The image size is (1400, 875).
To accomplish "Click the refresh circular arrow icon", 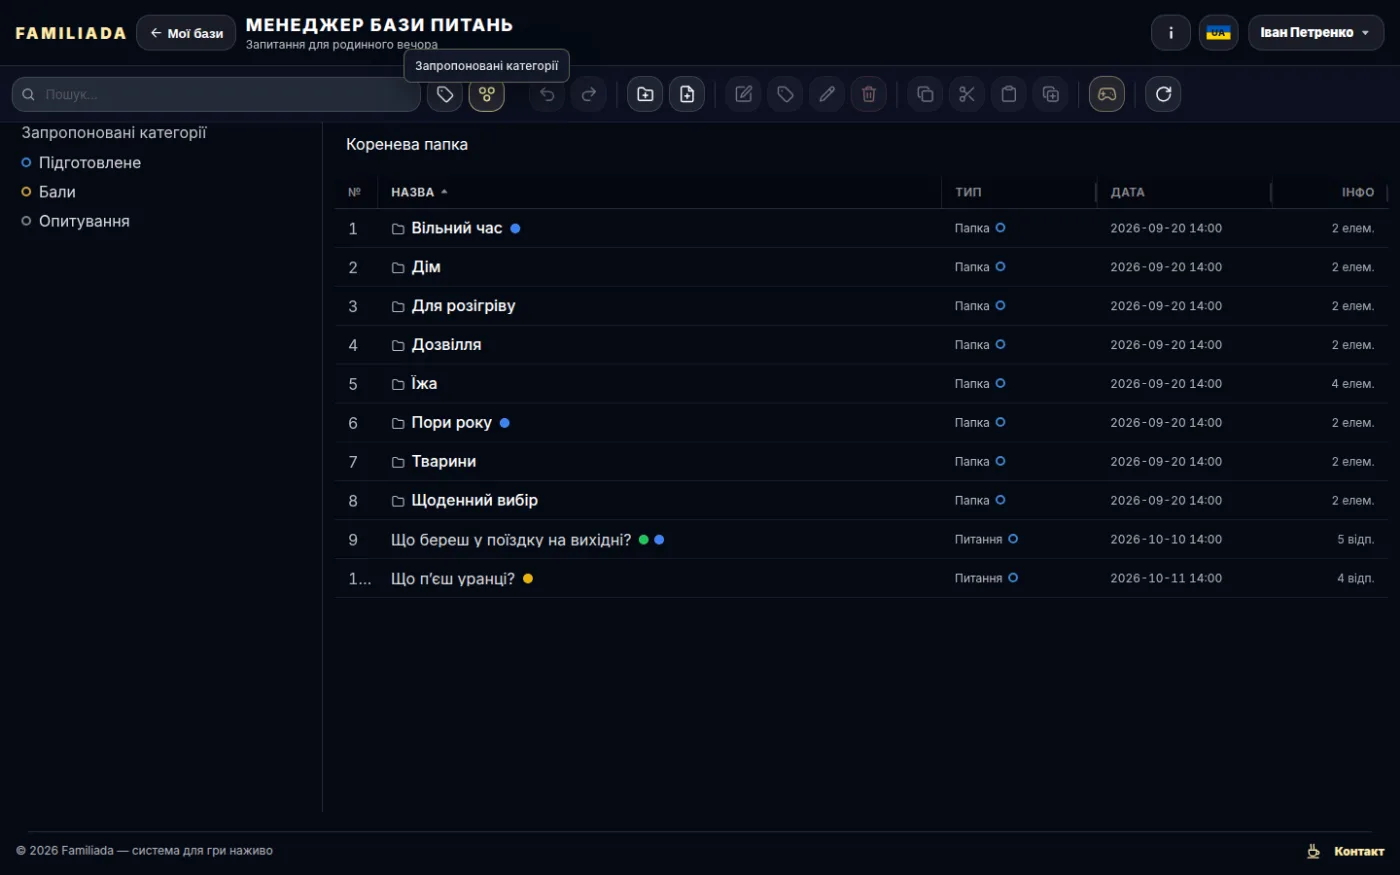I will pyautogui.click(x=1163, y=94).
